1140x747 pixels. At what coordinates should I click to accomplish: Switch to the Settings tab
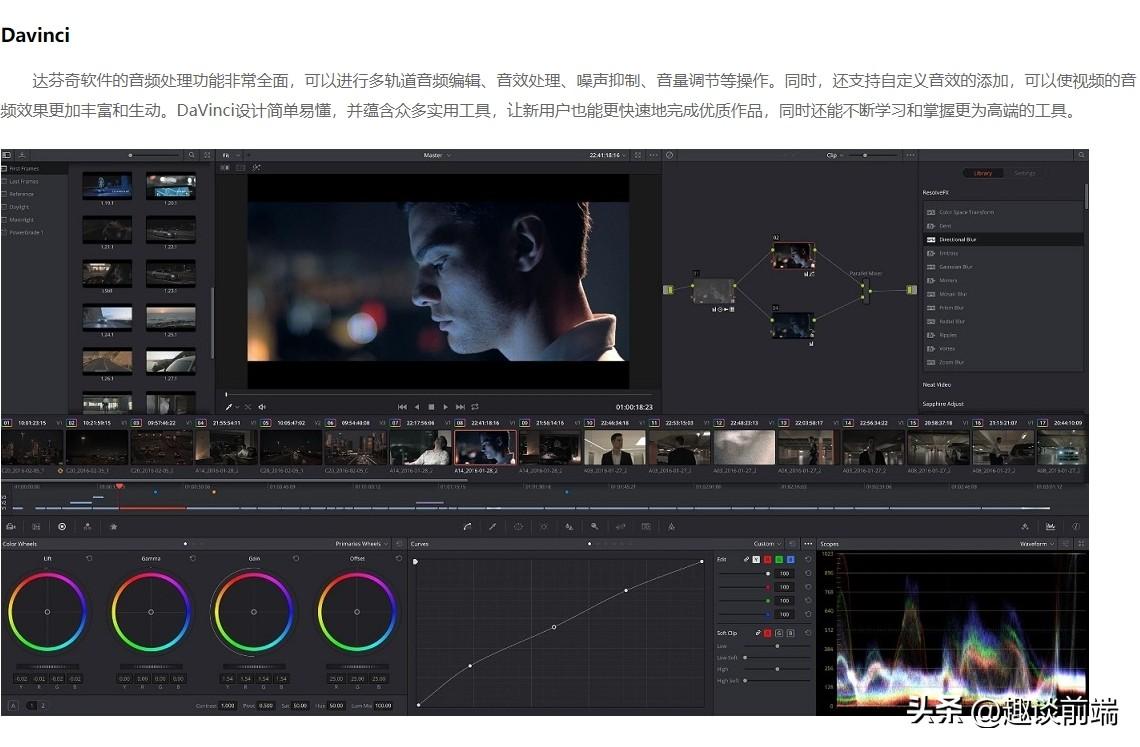tap(1024, 173)
